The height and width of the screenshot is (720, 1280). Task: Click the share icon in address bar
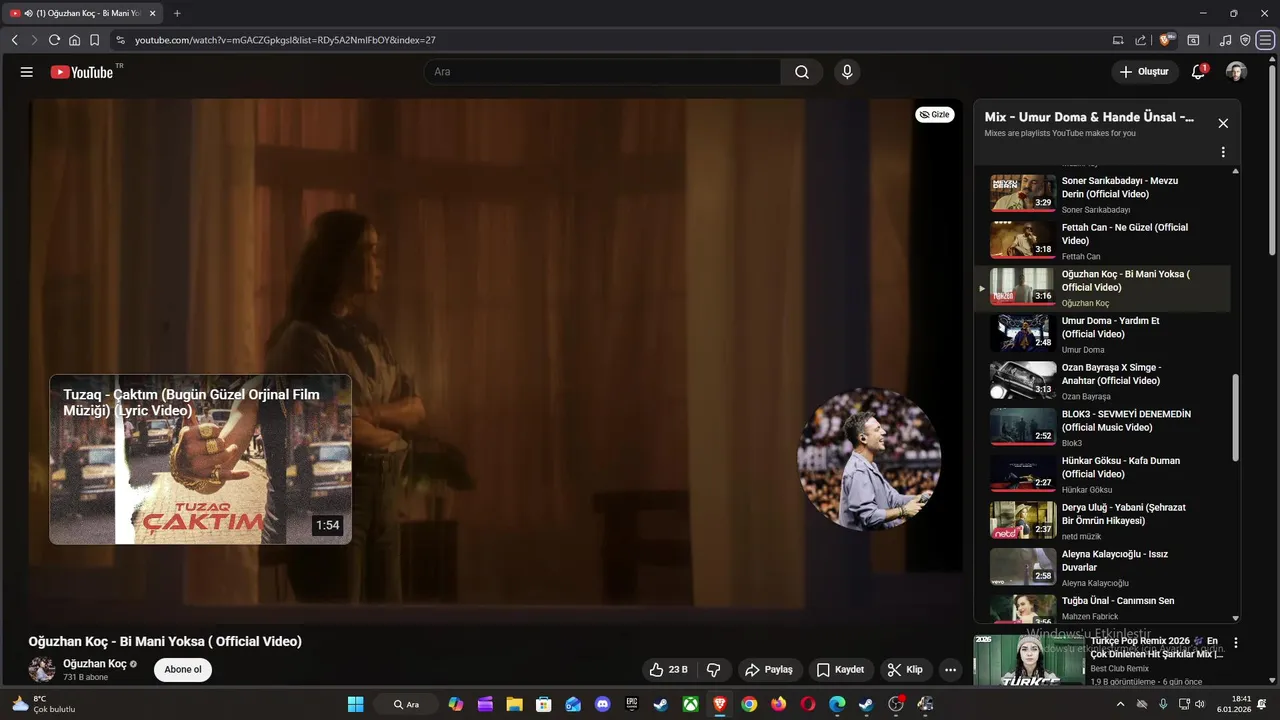(x=1140, y=40)
